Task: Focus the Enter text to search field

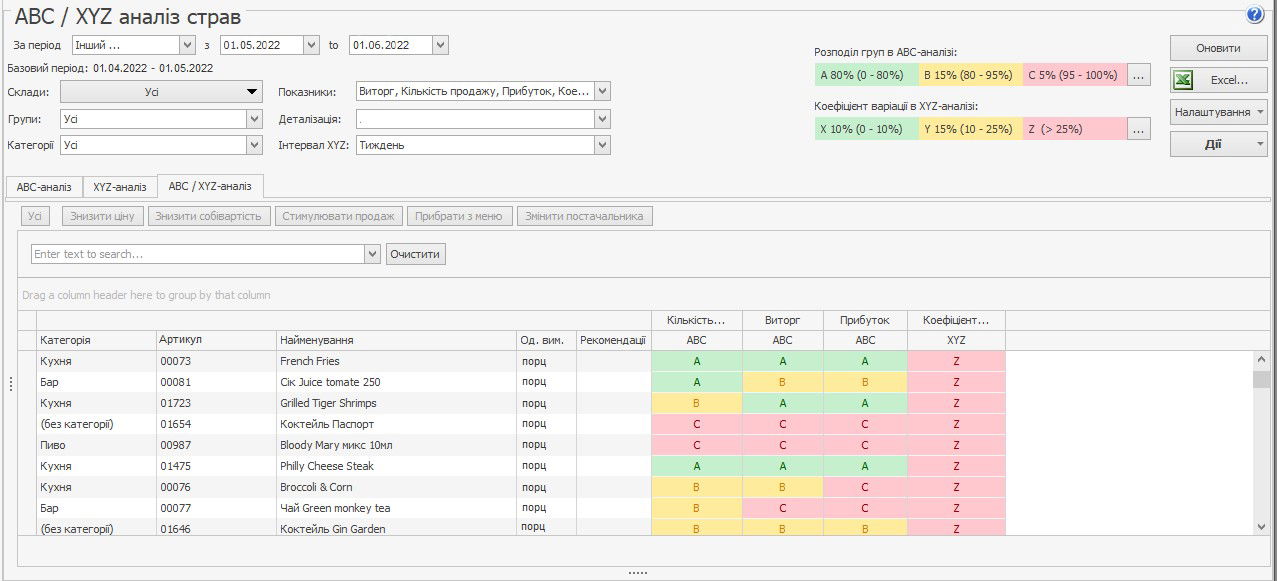Action: click(198, 254)
